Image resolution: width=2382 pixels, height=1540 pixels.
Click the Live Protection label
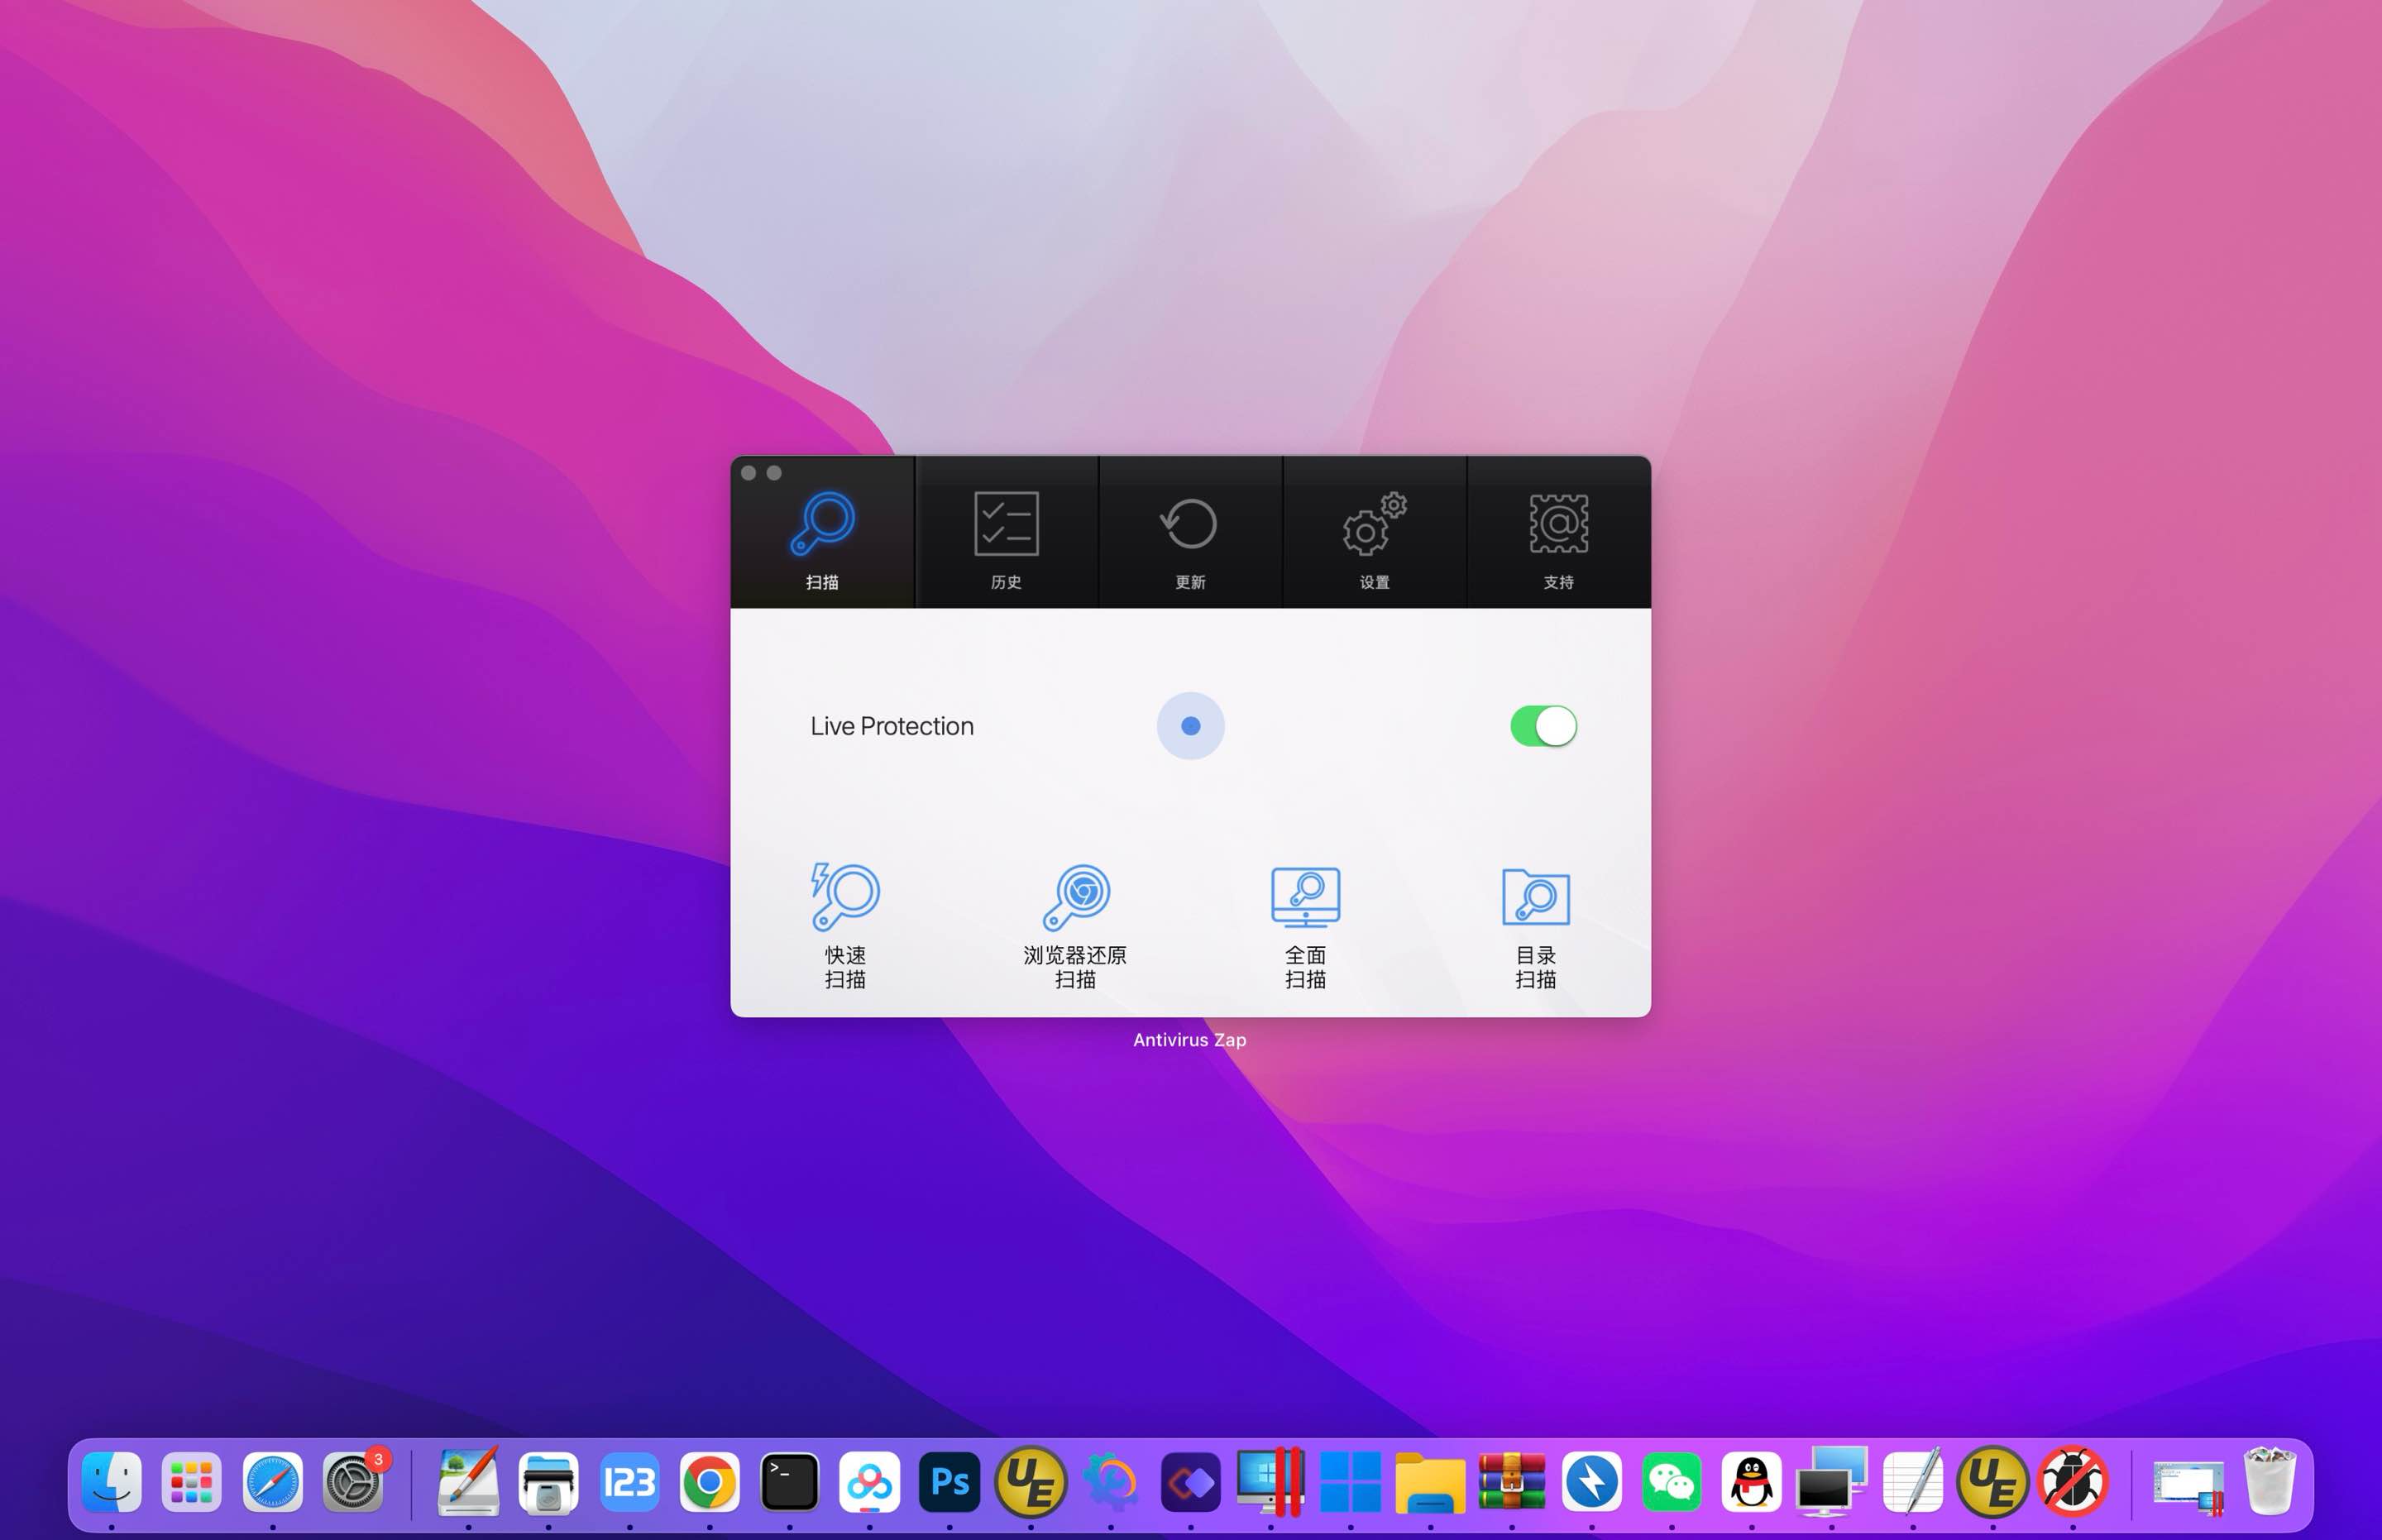coord(892,726)
